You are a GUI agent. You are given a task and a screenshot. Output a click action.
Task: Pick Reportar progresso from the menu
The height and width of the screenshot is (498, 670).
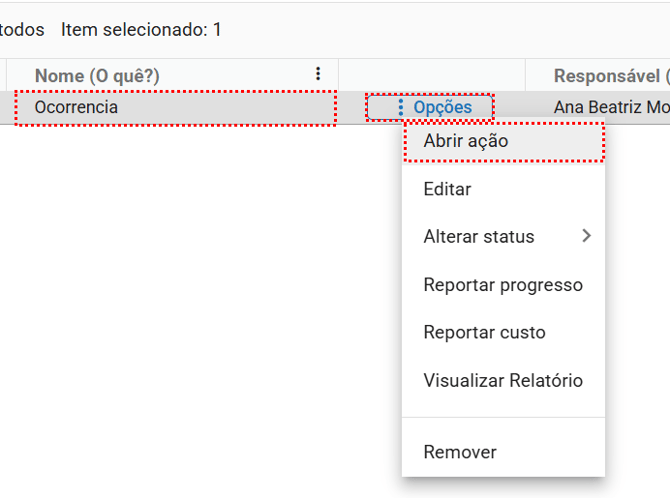click(x=502, y=285)
